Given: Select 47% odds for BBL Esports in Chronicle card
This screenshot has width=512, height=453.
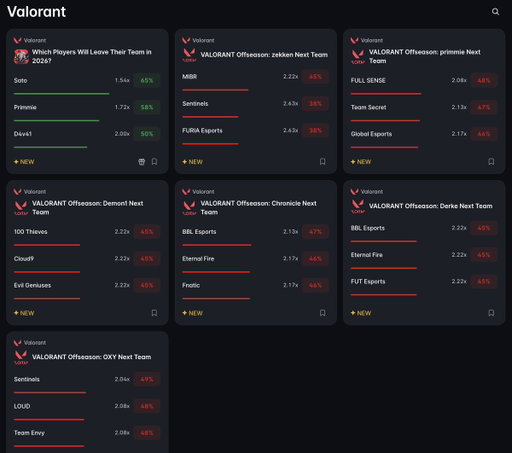Looking at the screenshot, I should (x=315, y=232).
